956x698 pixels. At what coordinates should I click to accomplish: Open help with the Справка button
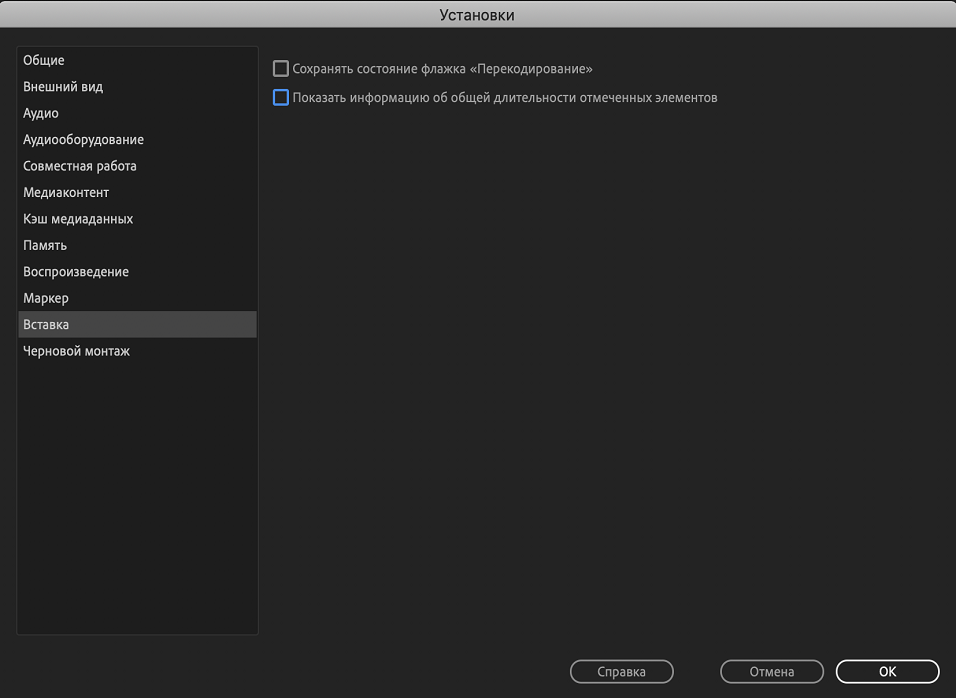click(x=621, y=672)
